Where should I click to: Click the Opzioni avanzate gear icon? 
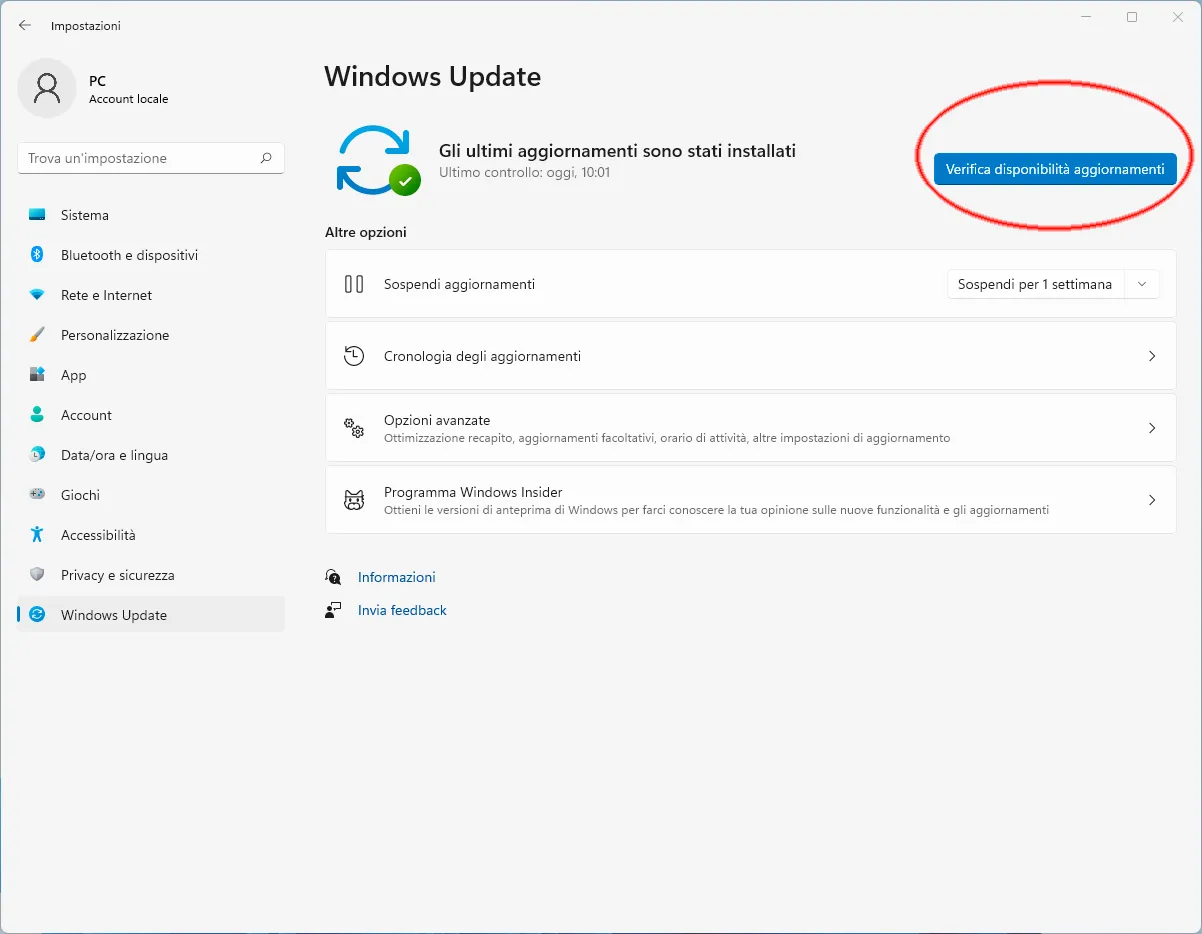point(354,428)
